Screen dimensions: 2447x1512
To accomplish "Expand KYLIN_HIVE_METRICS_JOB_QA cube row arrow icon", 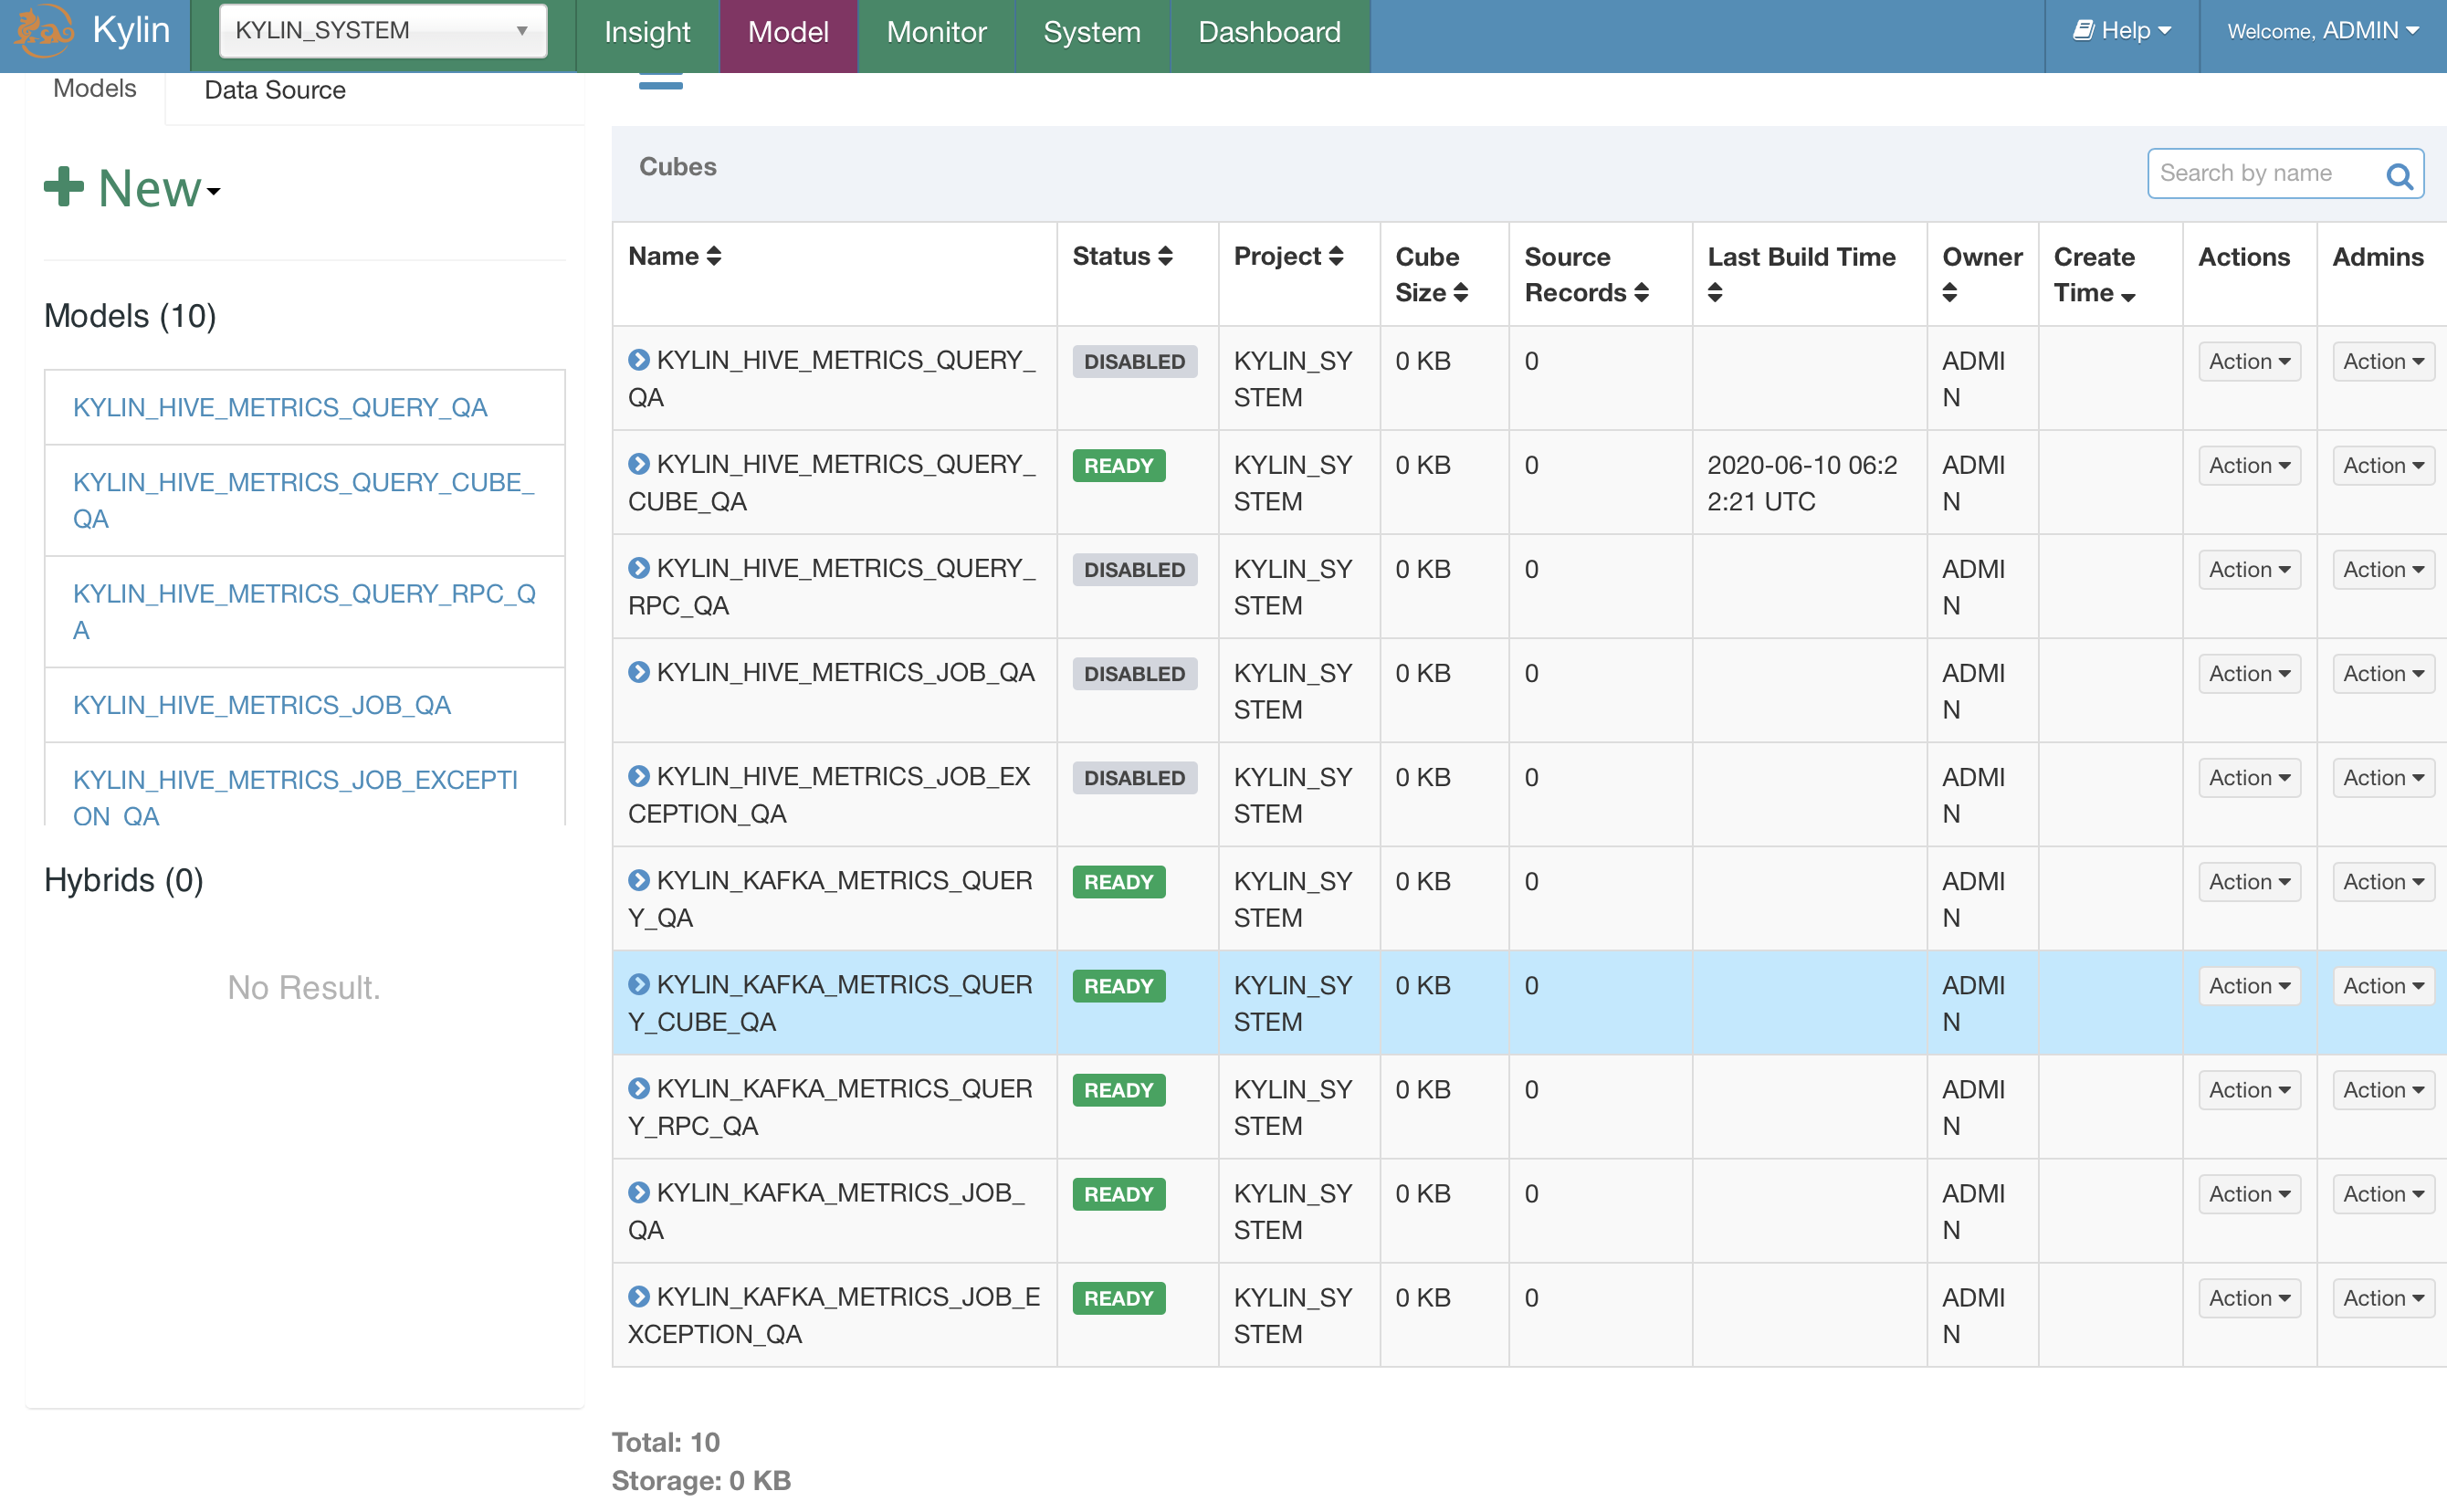I will (x=639, y=672).
